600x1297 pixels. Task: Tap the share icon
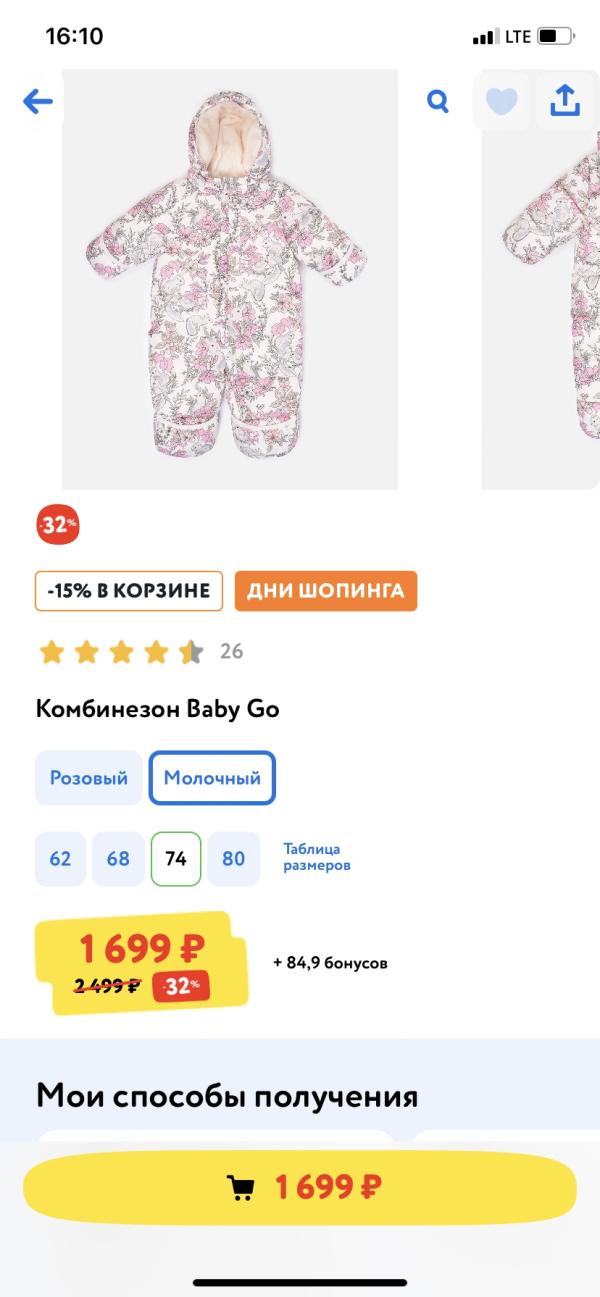click(565, 100)
